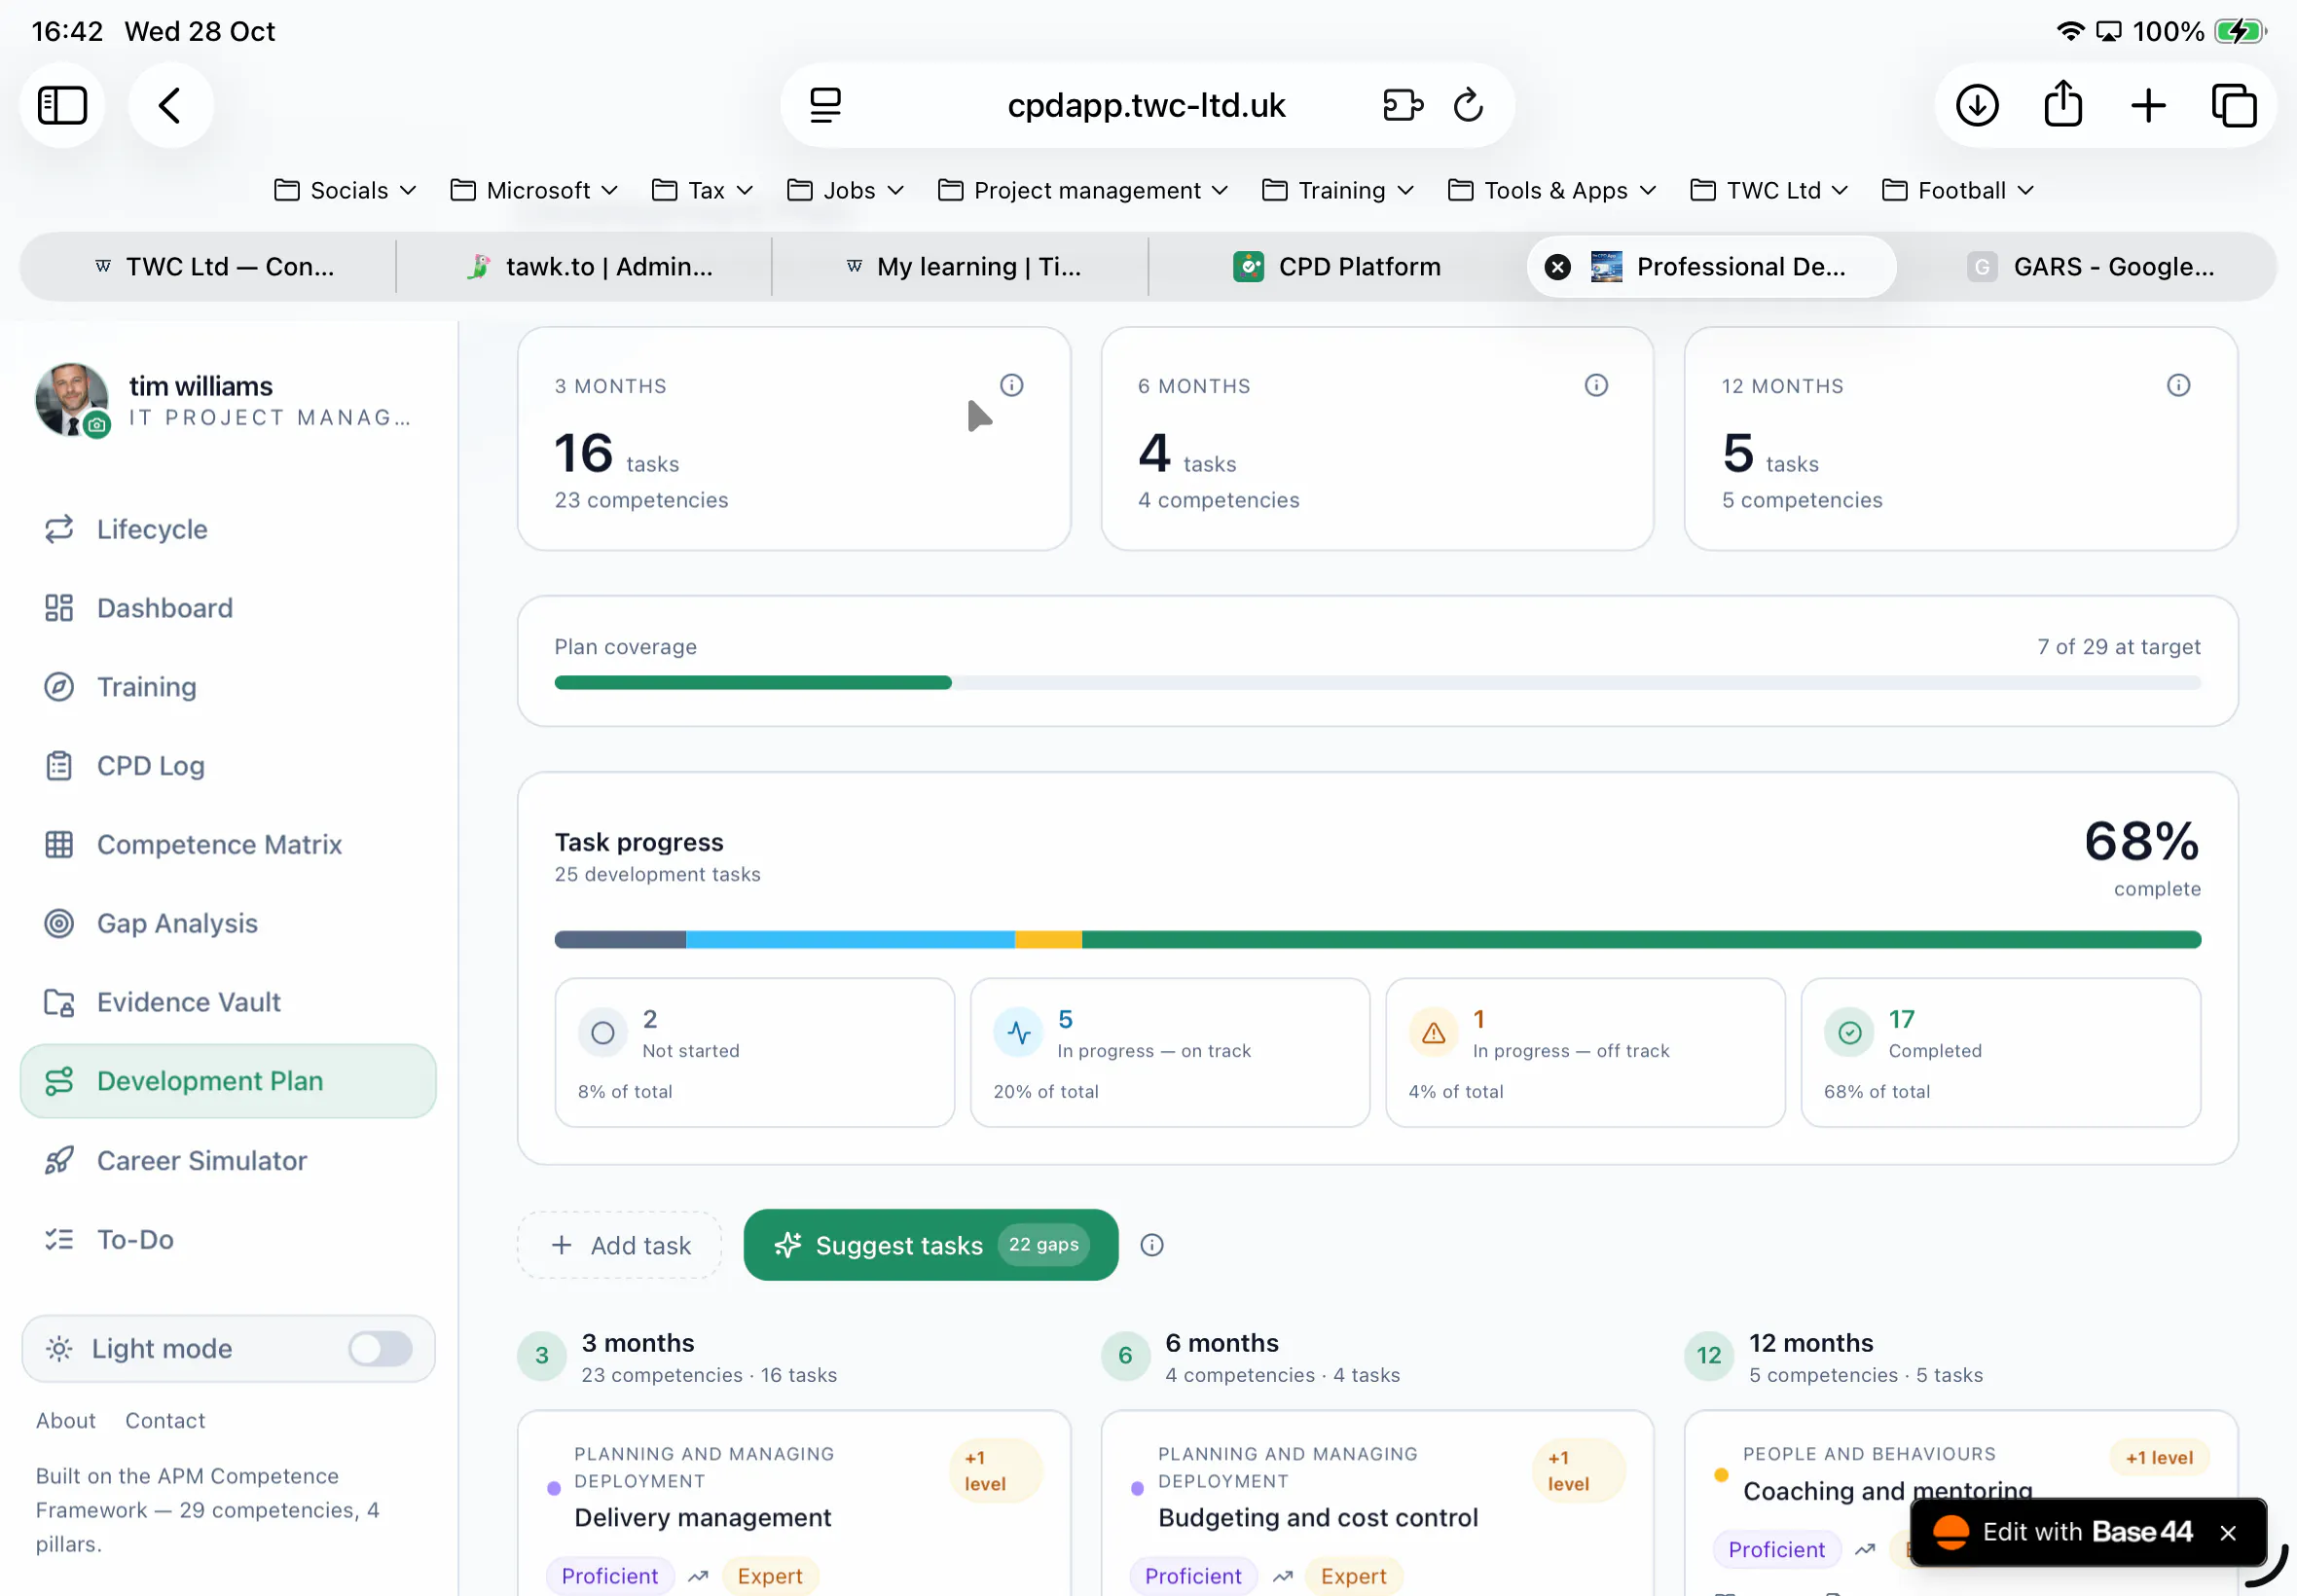The height and width of the screenshot is (1596, 2297).
Task: Select the 2 Not started status card
Action: coord(754,1053)
